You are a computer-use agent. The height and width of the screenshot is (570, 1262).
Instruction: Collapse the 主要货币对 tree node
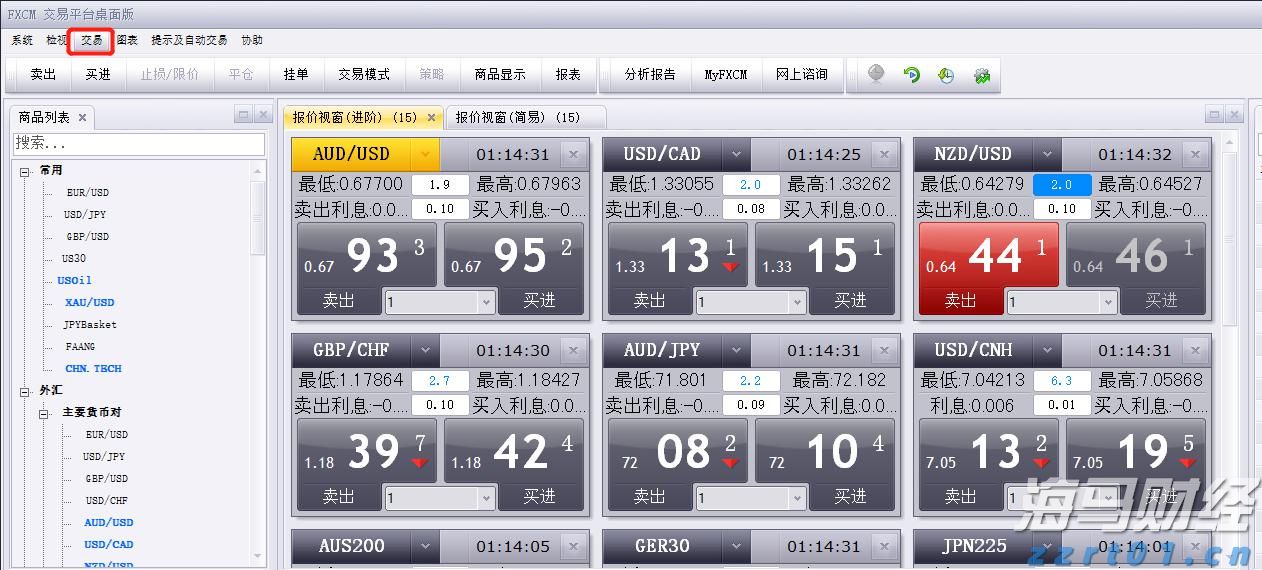[x=45, y=413]
